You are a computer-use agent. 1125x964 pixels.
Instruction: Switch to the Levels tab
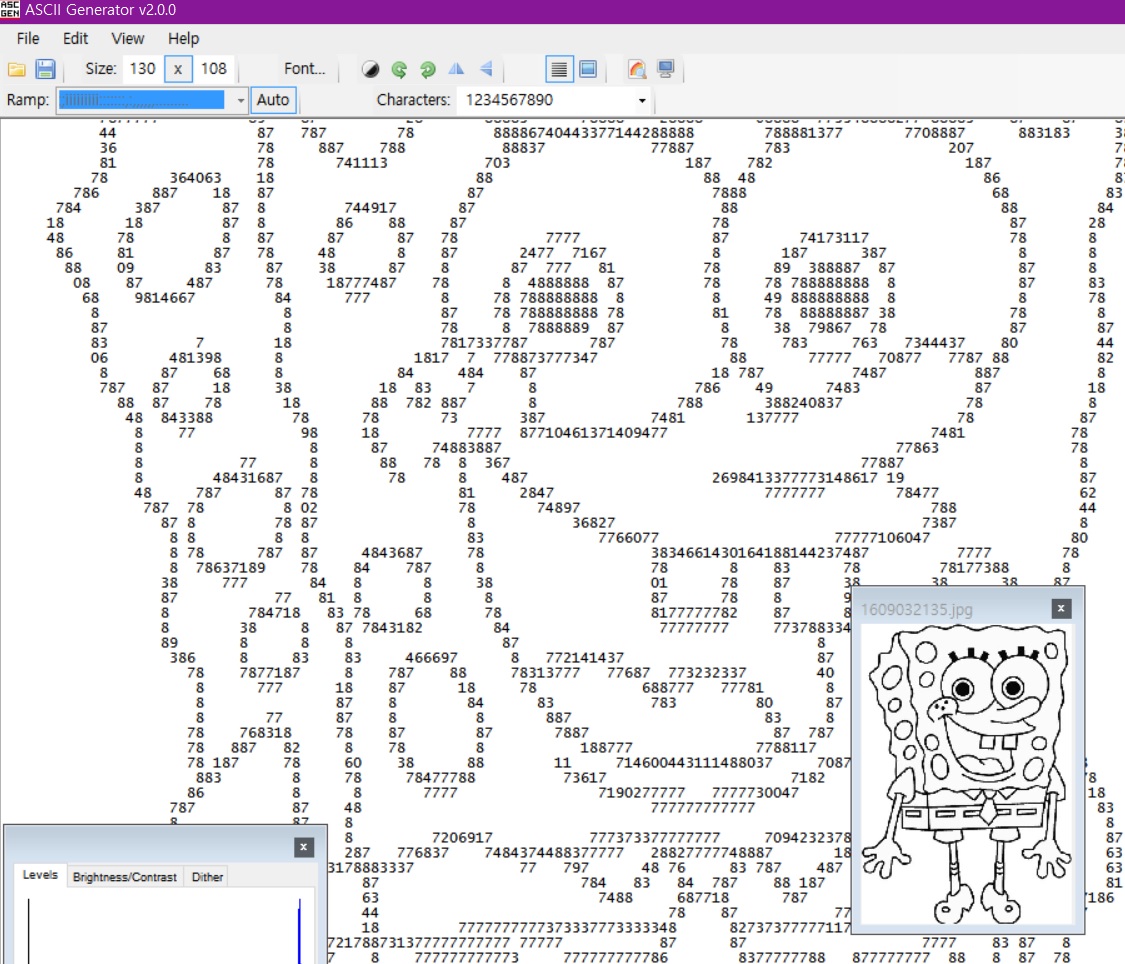40,875
